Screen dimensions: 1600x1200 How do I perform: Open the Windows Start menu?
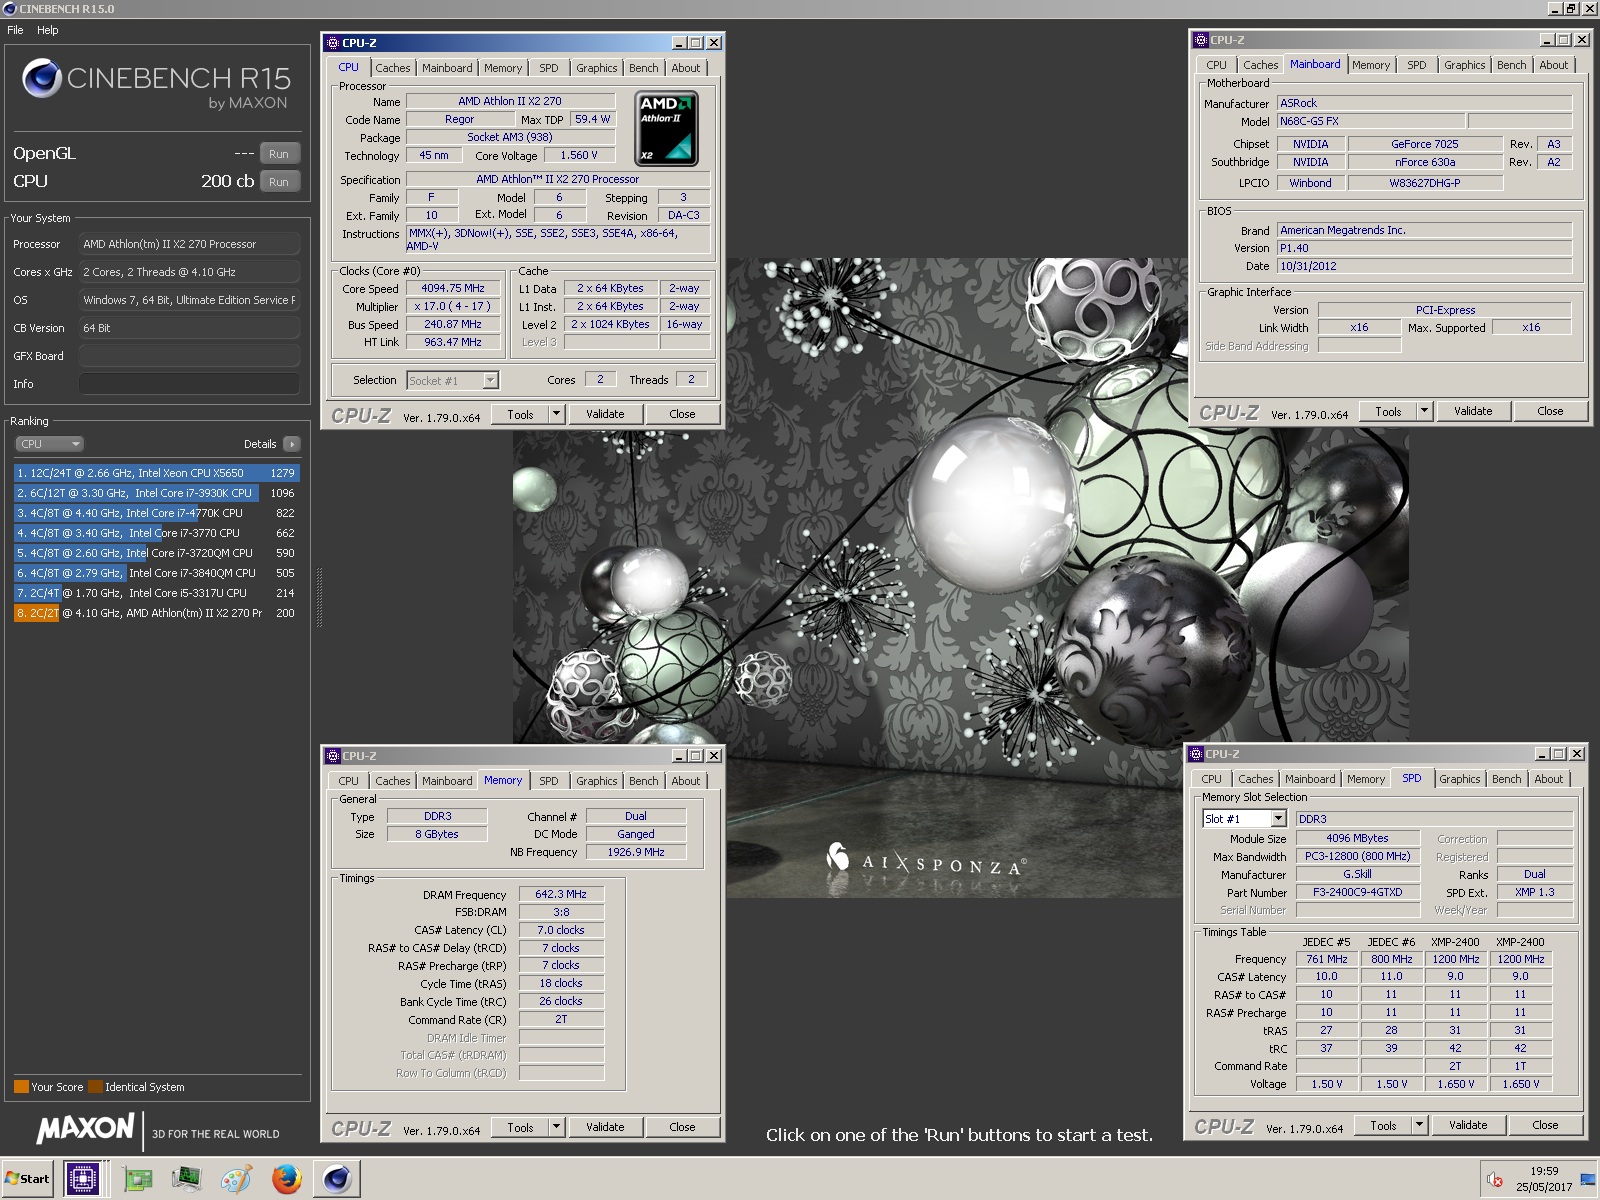[x=27, y=1179]
